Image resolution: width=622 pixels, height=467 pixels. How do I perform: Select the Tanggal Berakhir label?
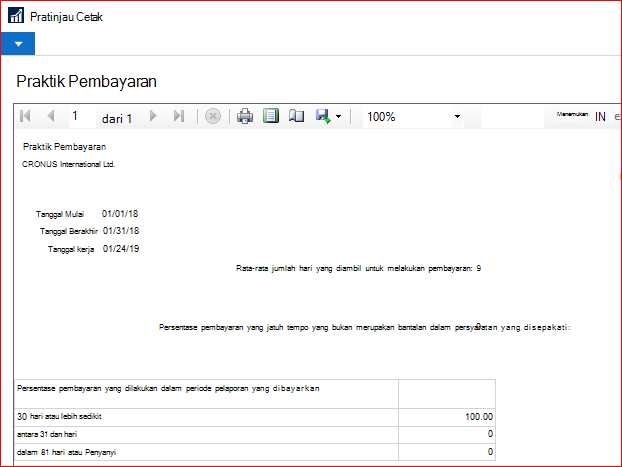(69, 231)
